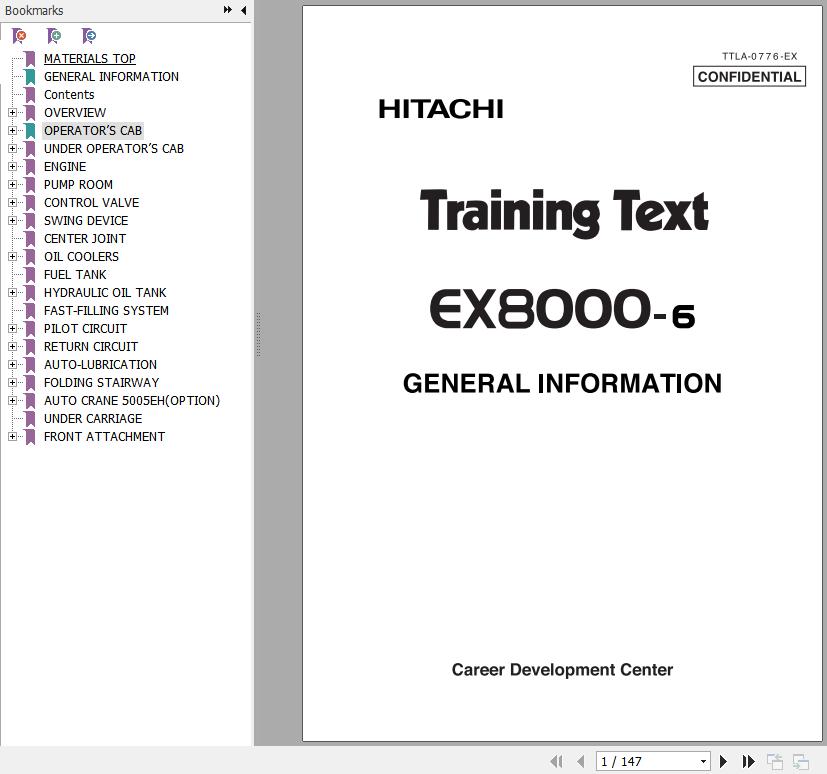Click the teal bookmark icon beside GENERAL INFORMATION
The width and height of the screenshot is (827, 774).
click(x=31, y=77)
